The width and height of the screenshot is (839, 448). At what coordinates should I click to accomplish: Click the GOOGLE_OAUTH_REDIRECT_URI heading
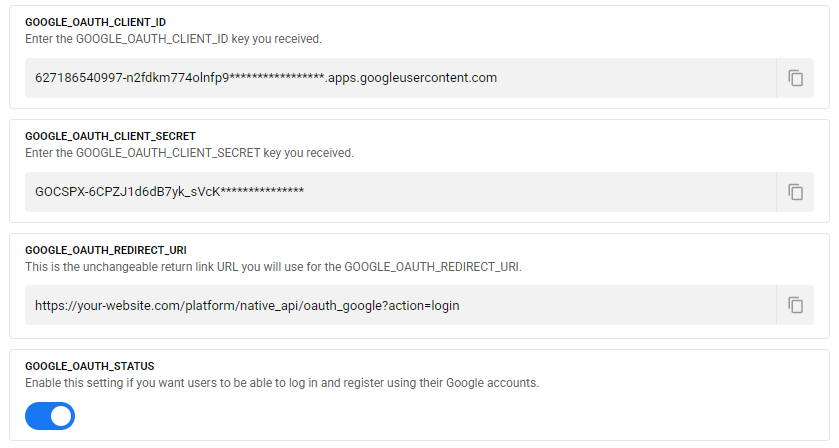[106, 250]
